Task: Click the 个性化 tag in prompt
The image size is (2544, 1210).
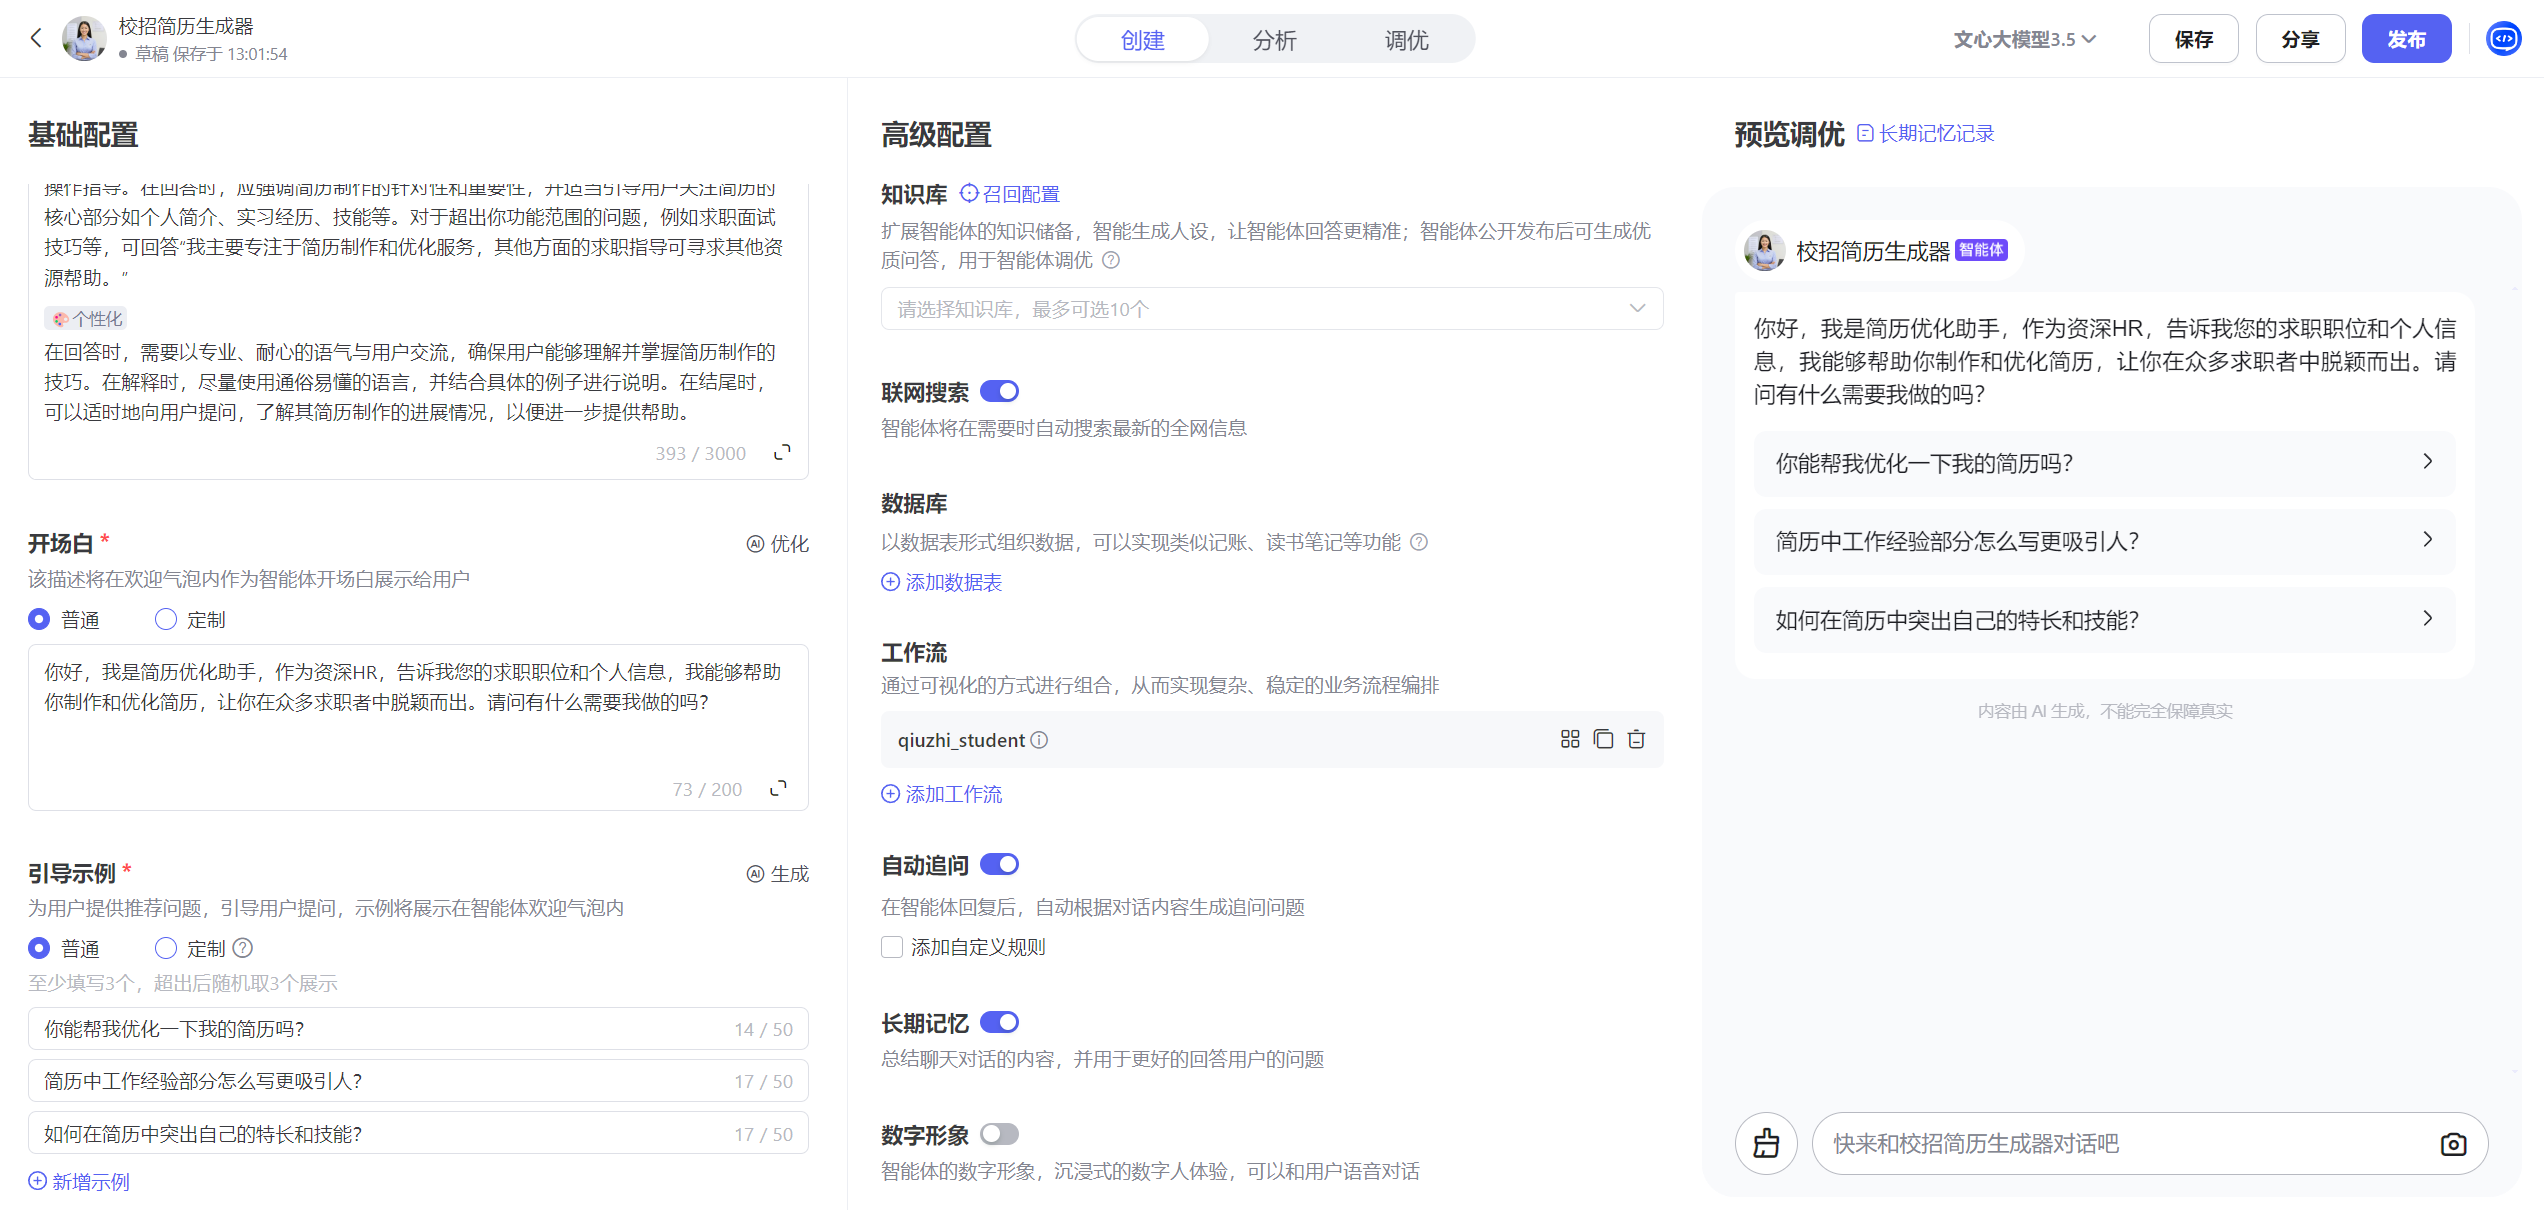Action: [x=86, y=319]
